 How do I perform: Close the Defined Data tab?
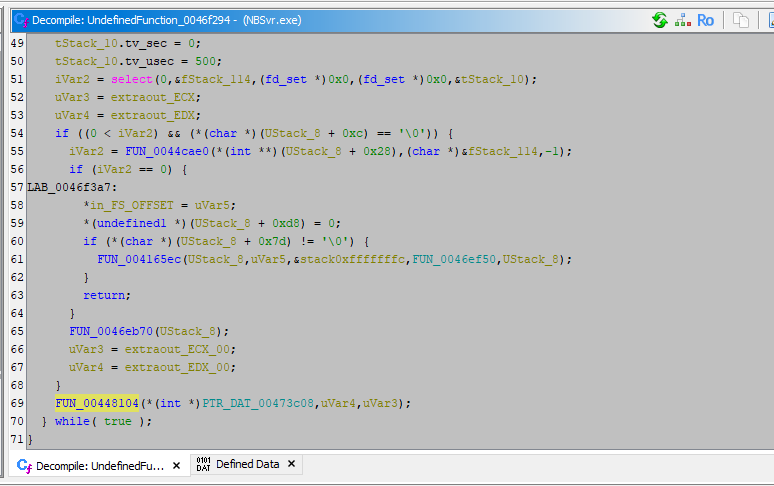[292, 465]
